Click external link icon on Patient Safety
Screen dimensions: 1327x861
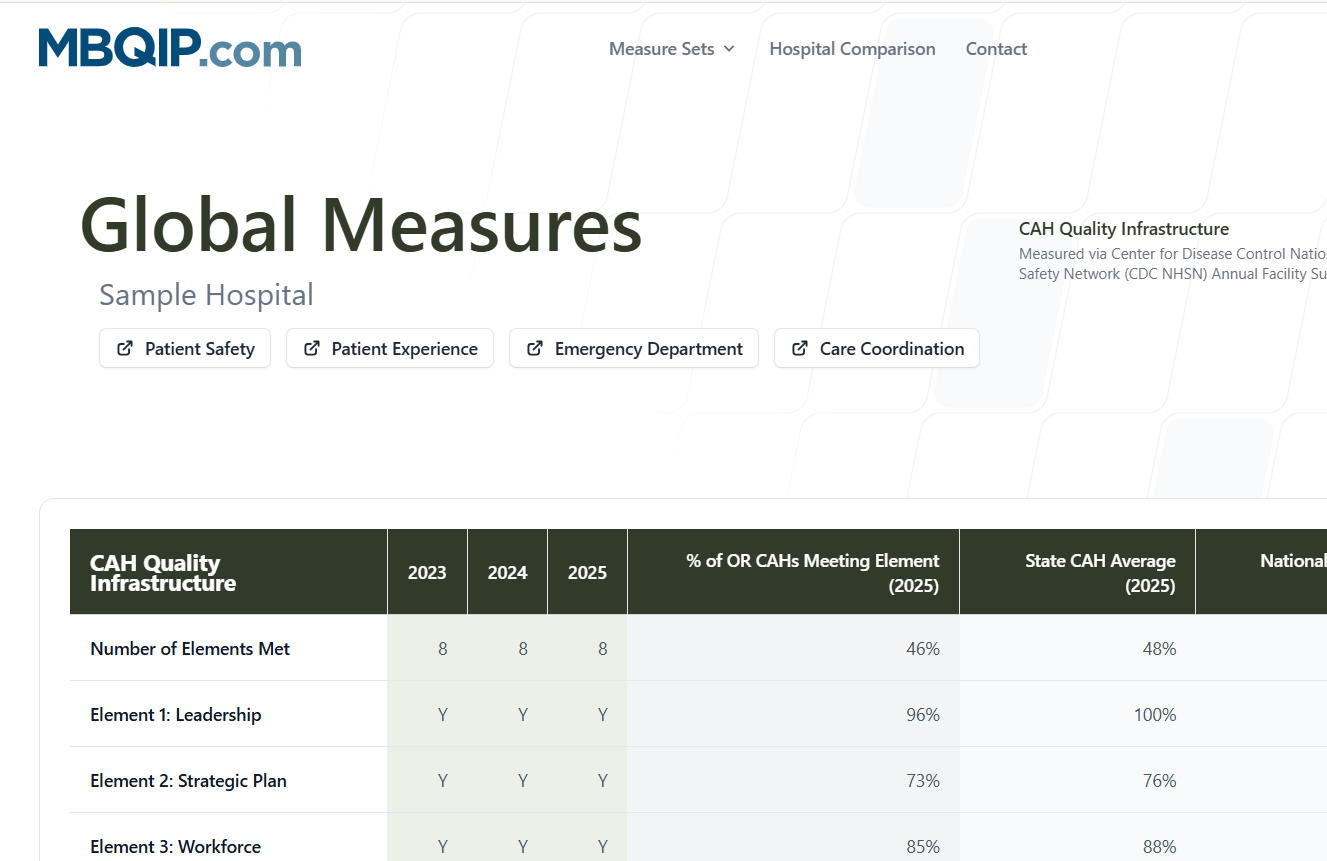point(125,348)
